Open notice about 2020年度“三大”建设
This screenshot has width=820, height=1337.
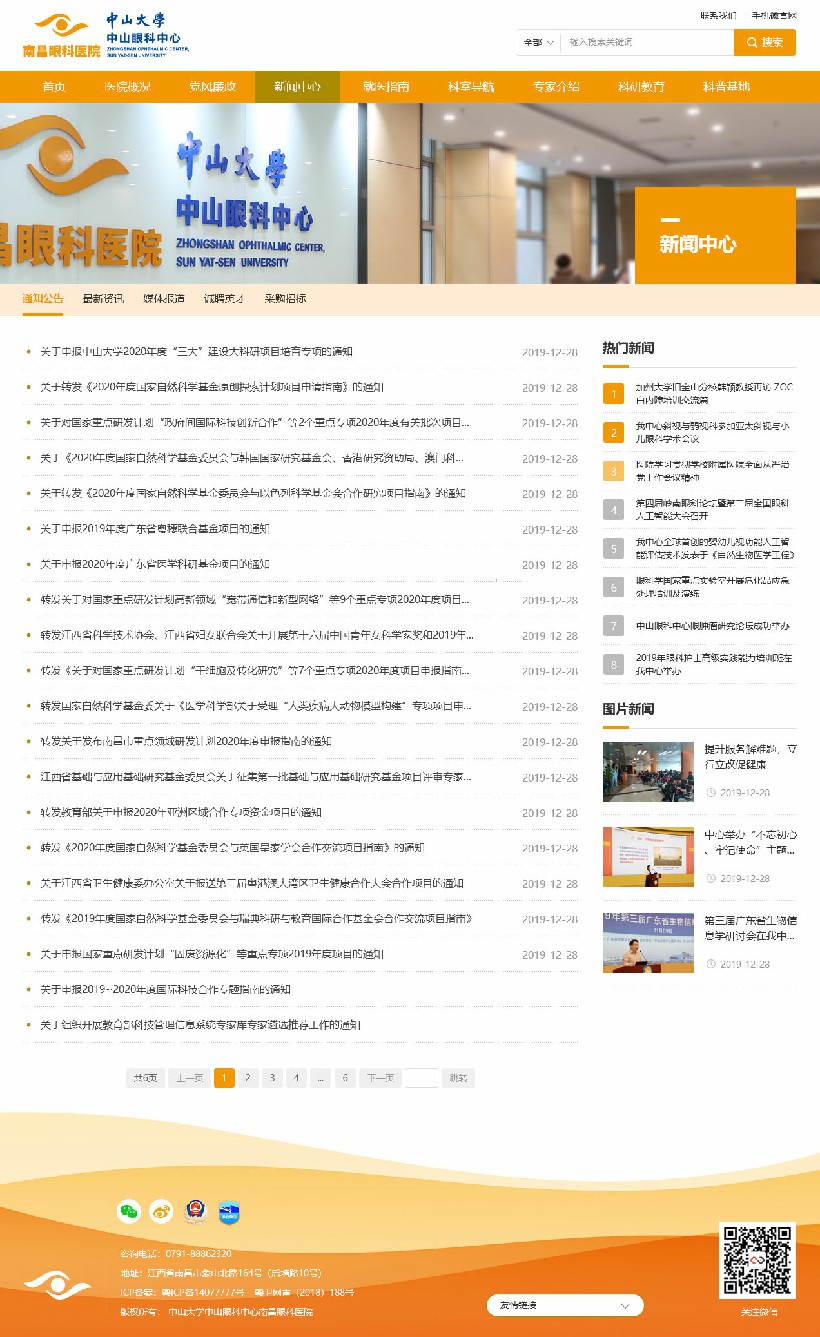196,352
